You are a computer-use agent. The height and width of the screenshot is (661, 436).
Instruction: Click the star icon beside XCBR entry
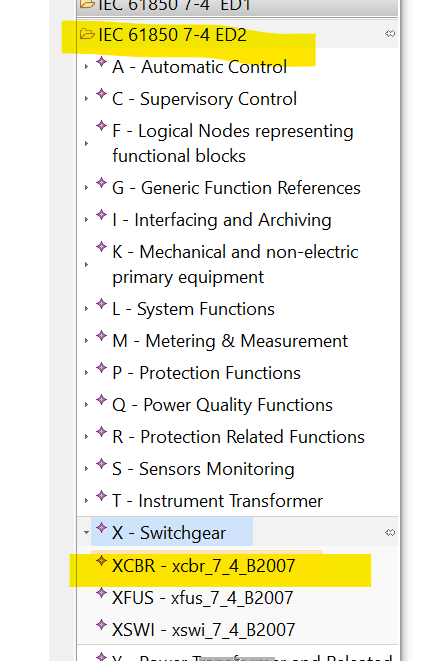click(x=101, y=561)
